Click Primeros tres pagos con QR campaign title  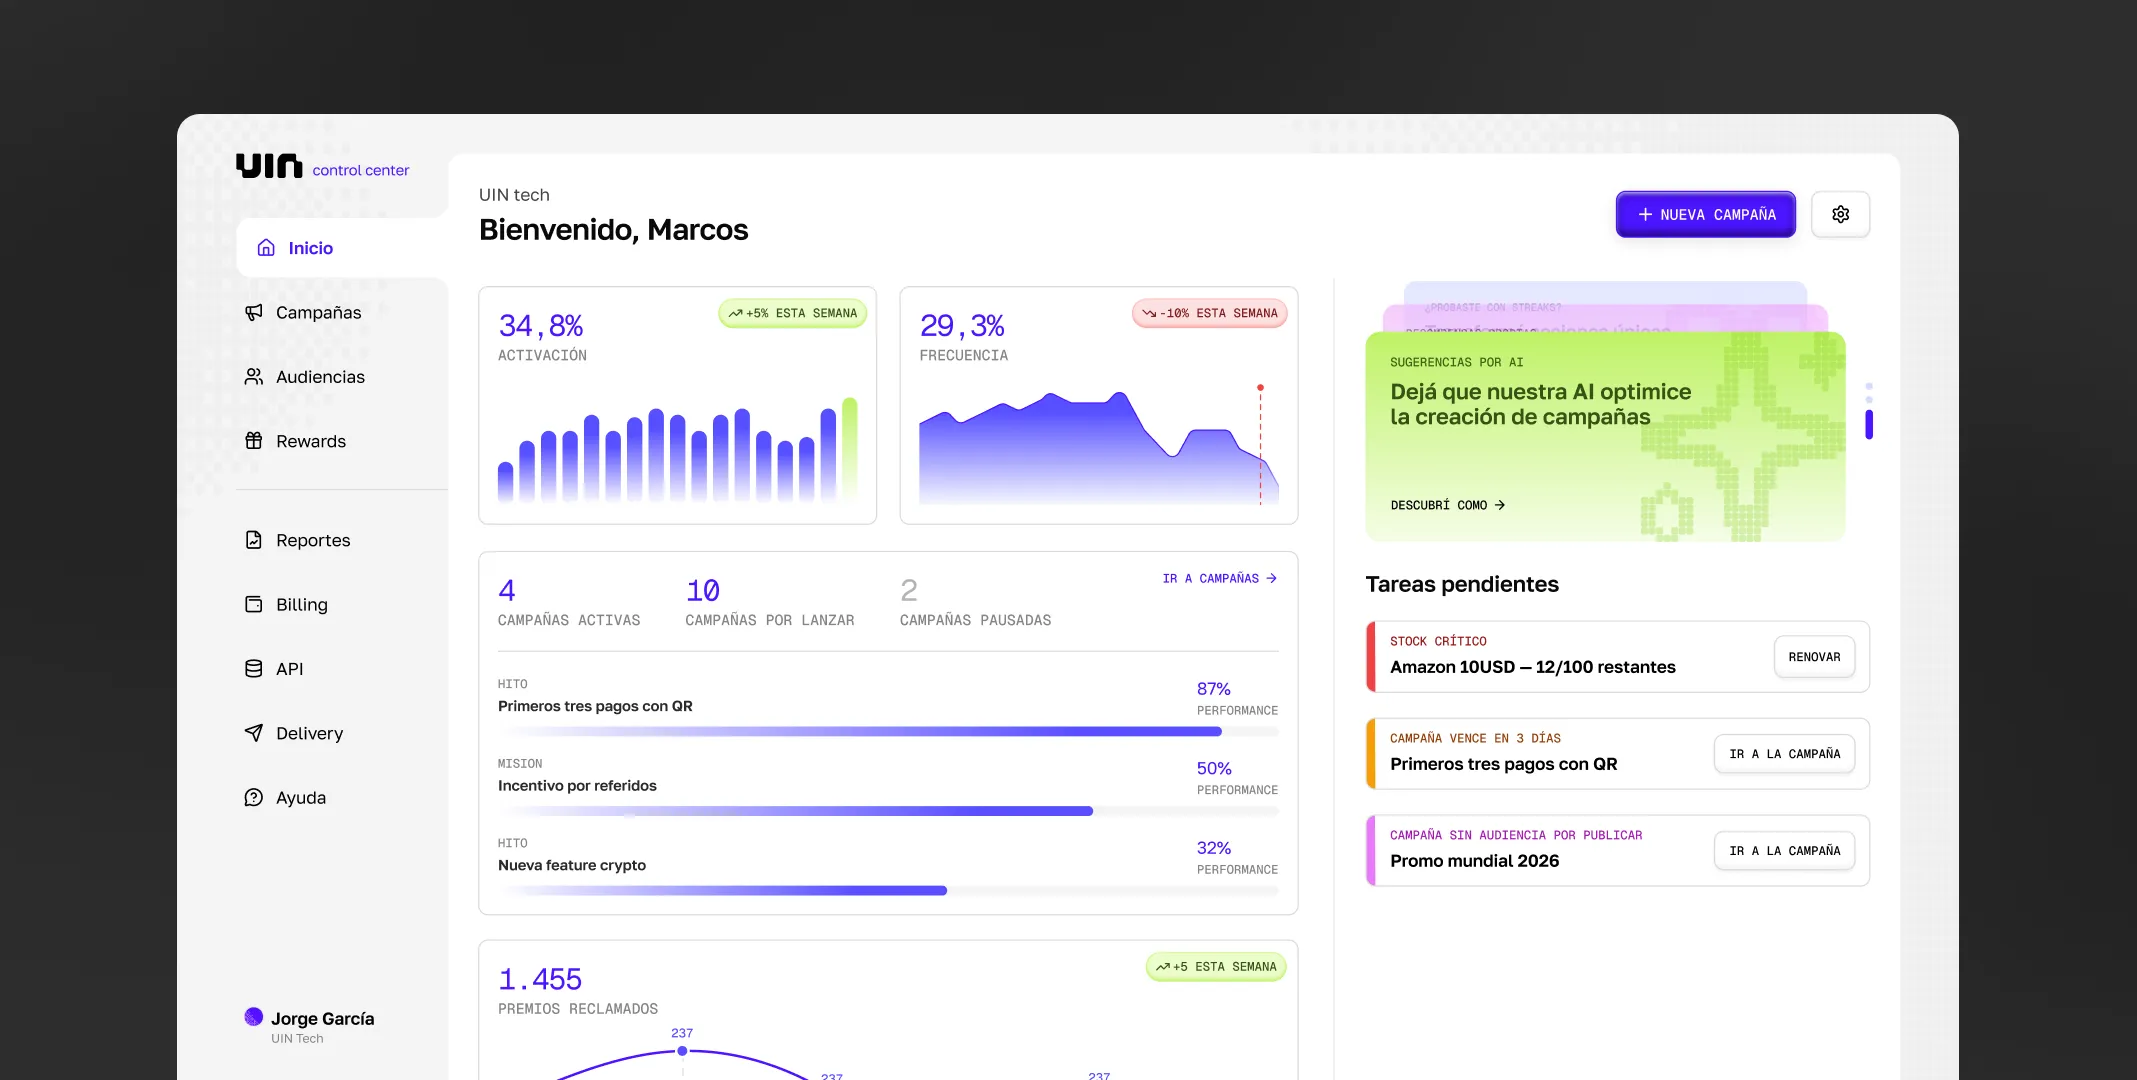coord(595,706)
